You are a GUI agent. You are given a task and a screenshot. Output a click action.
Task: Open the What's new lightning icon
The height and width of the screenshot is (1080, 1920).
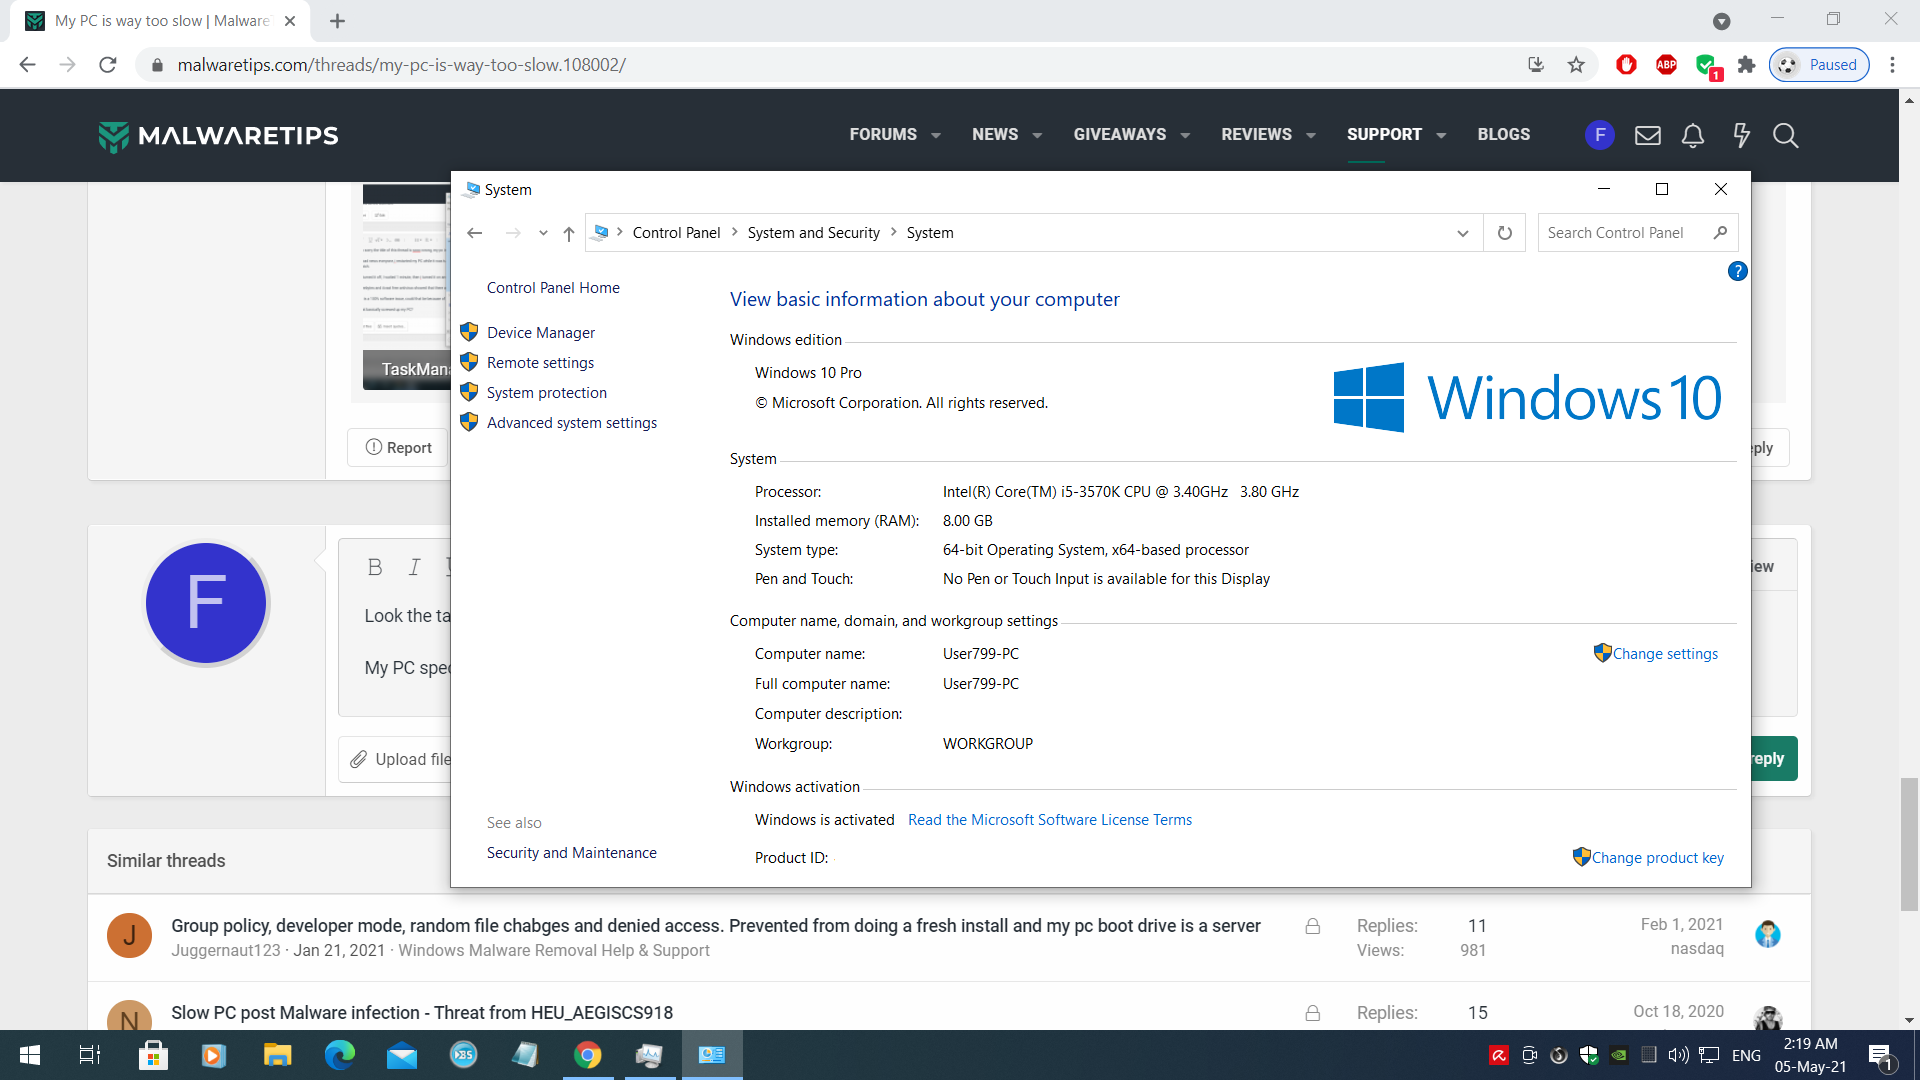(x=1741, y=135)
